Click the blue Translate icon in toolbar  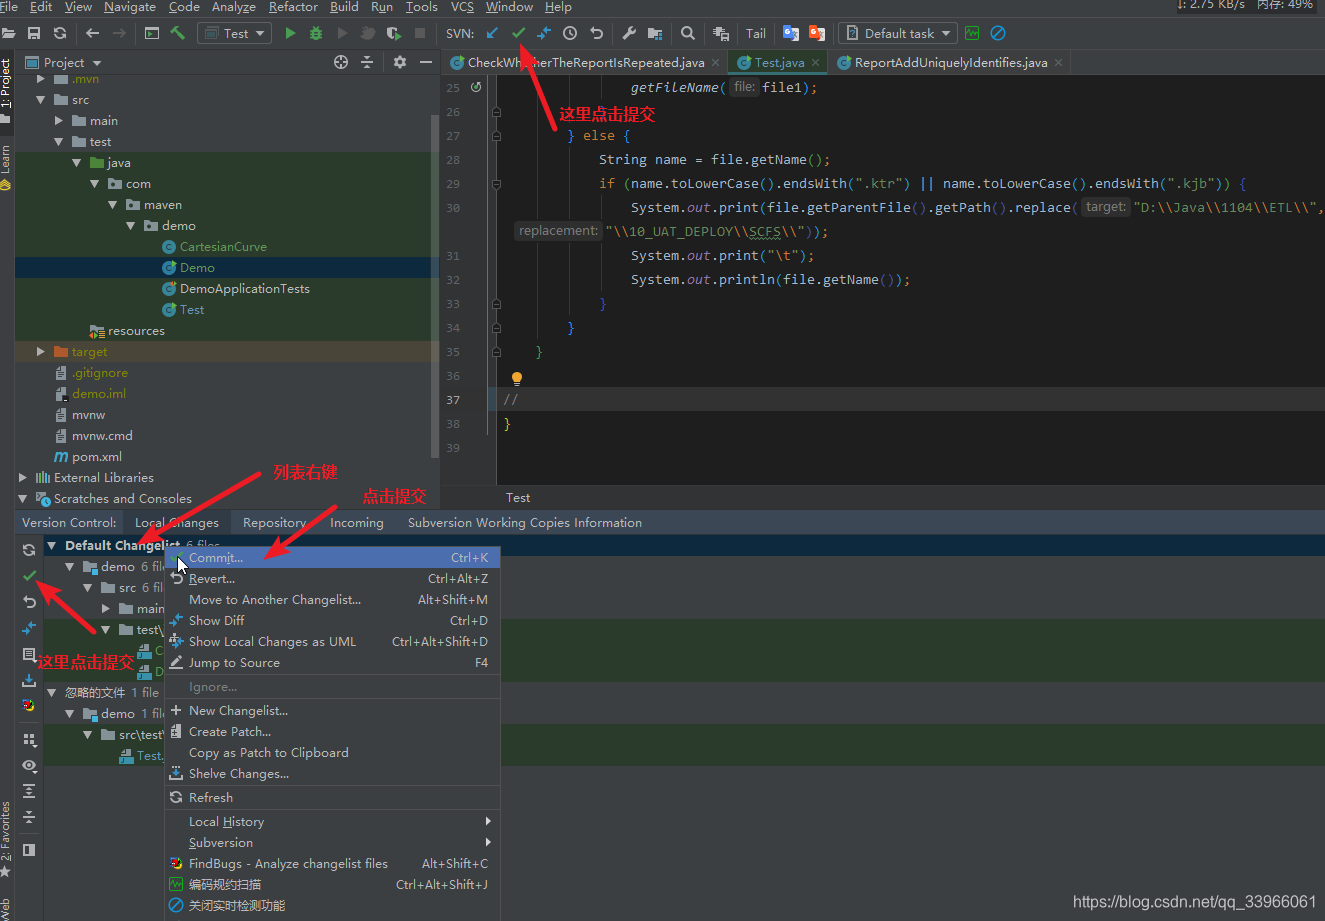791,33
